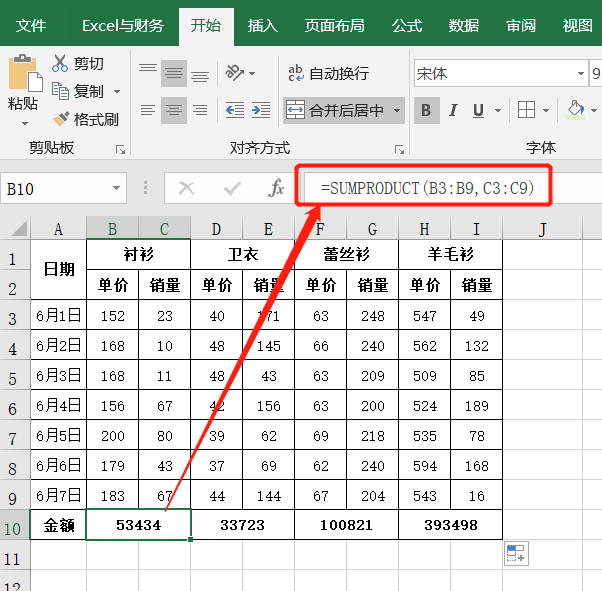Open the Paste options dropdown arrow
The height and width of the screenshot is (591, 602).
click(x=25, y=123)
